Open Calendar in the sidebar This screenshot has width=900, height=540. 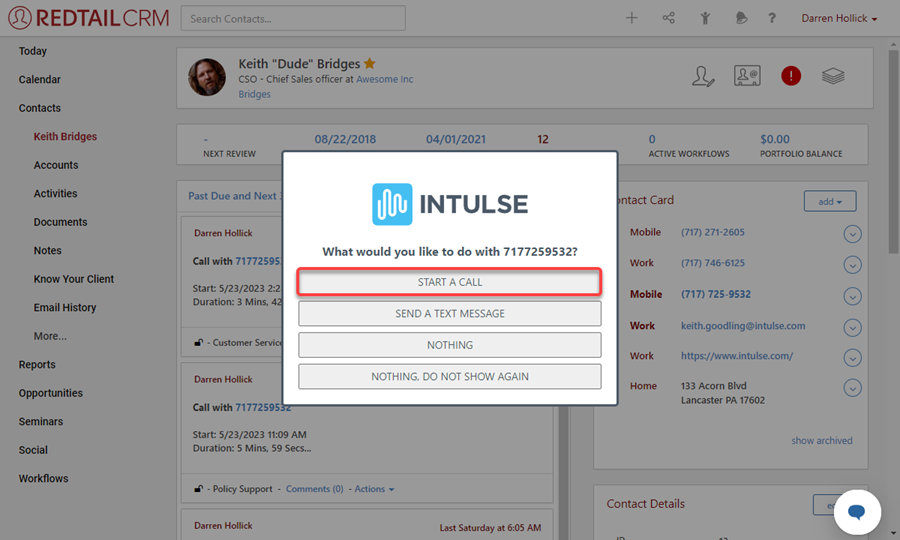(40, 80)
